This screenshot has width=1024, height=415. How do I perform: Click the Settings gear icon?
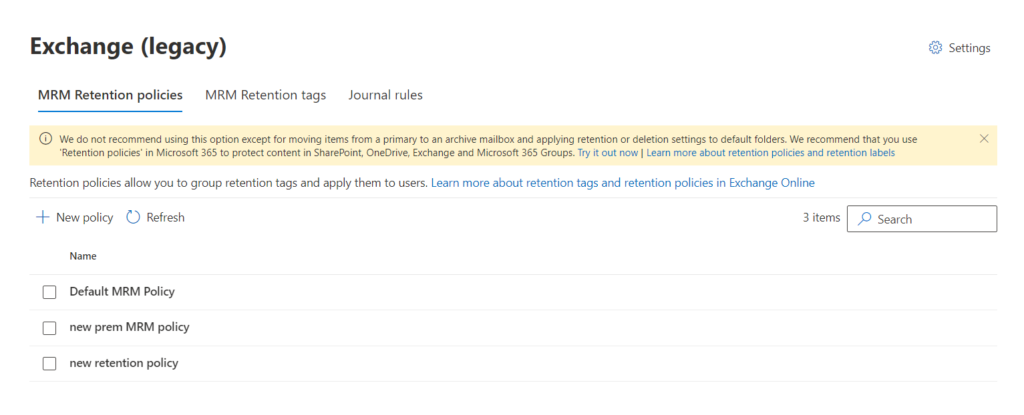tap(935, 48)
